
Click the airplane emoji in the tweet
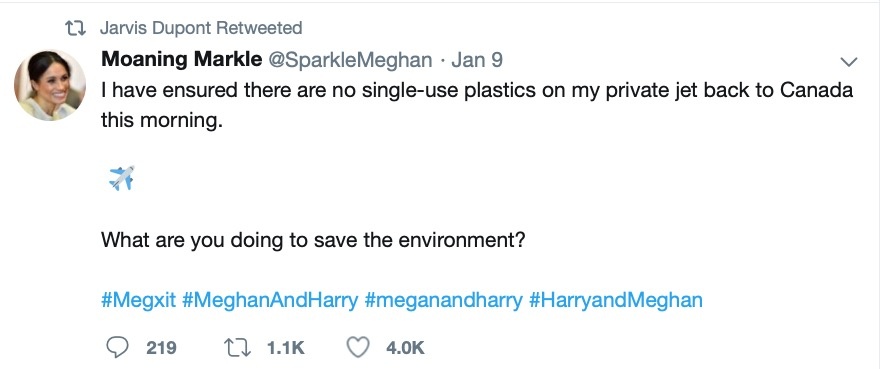pyautogui.click(x=122, y=178)
